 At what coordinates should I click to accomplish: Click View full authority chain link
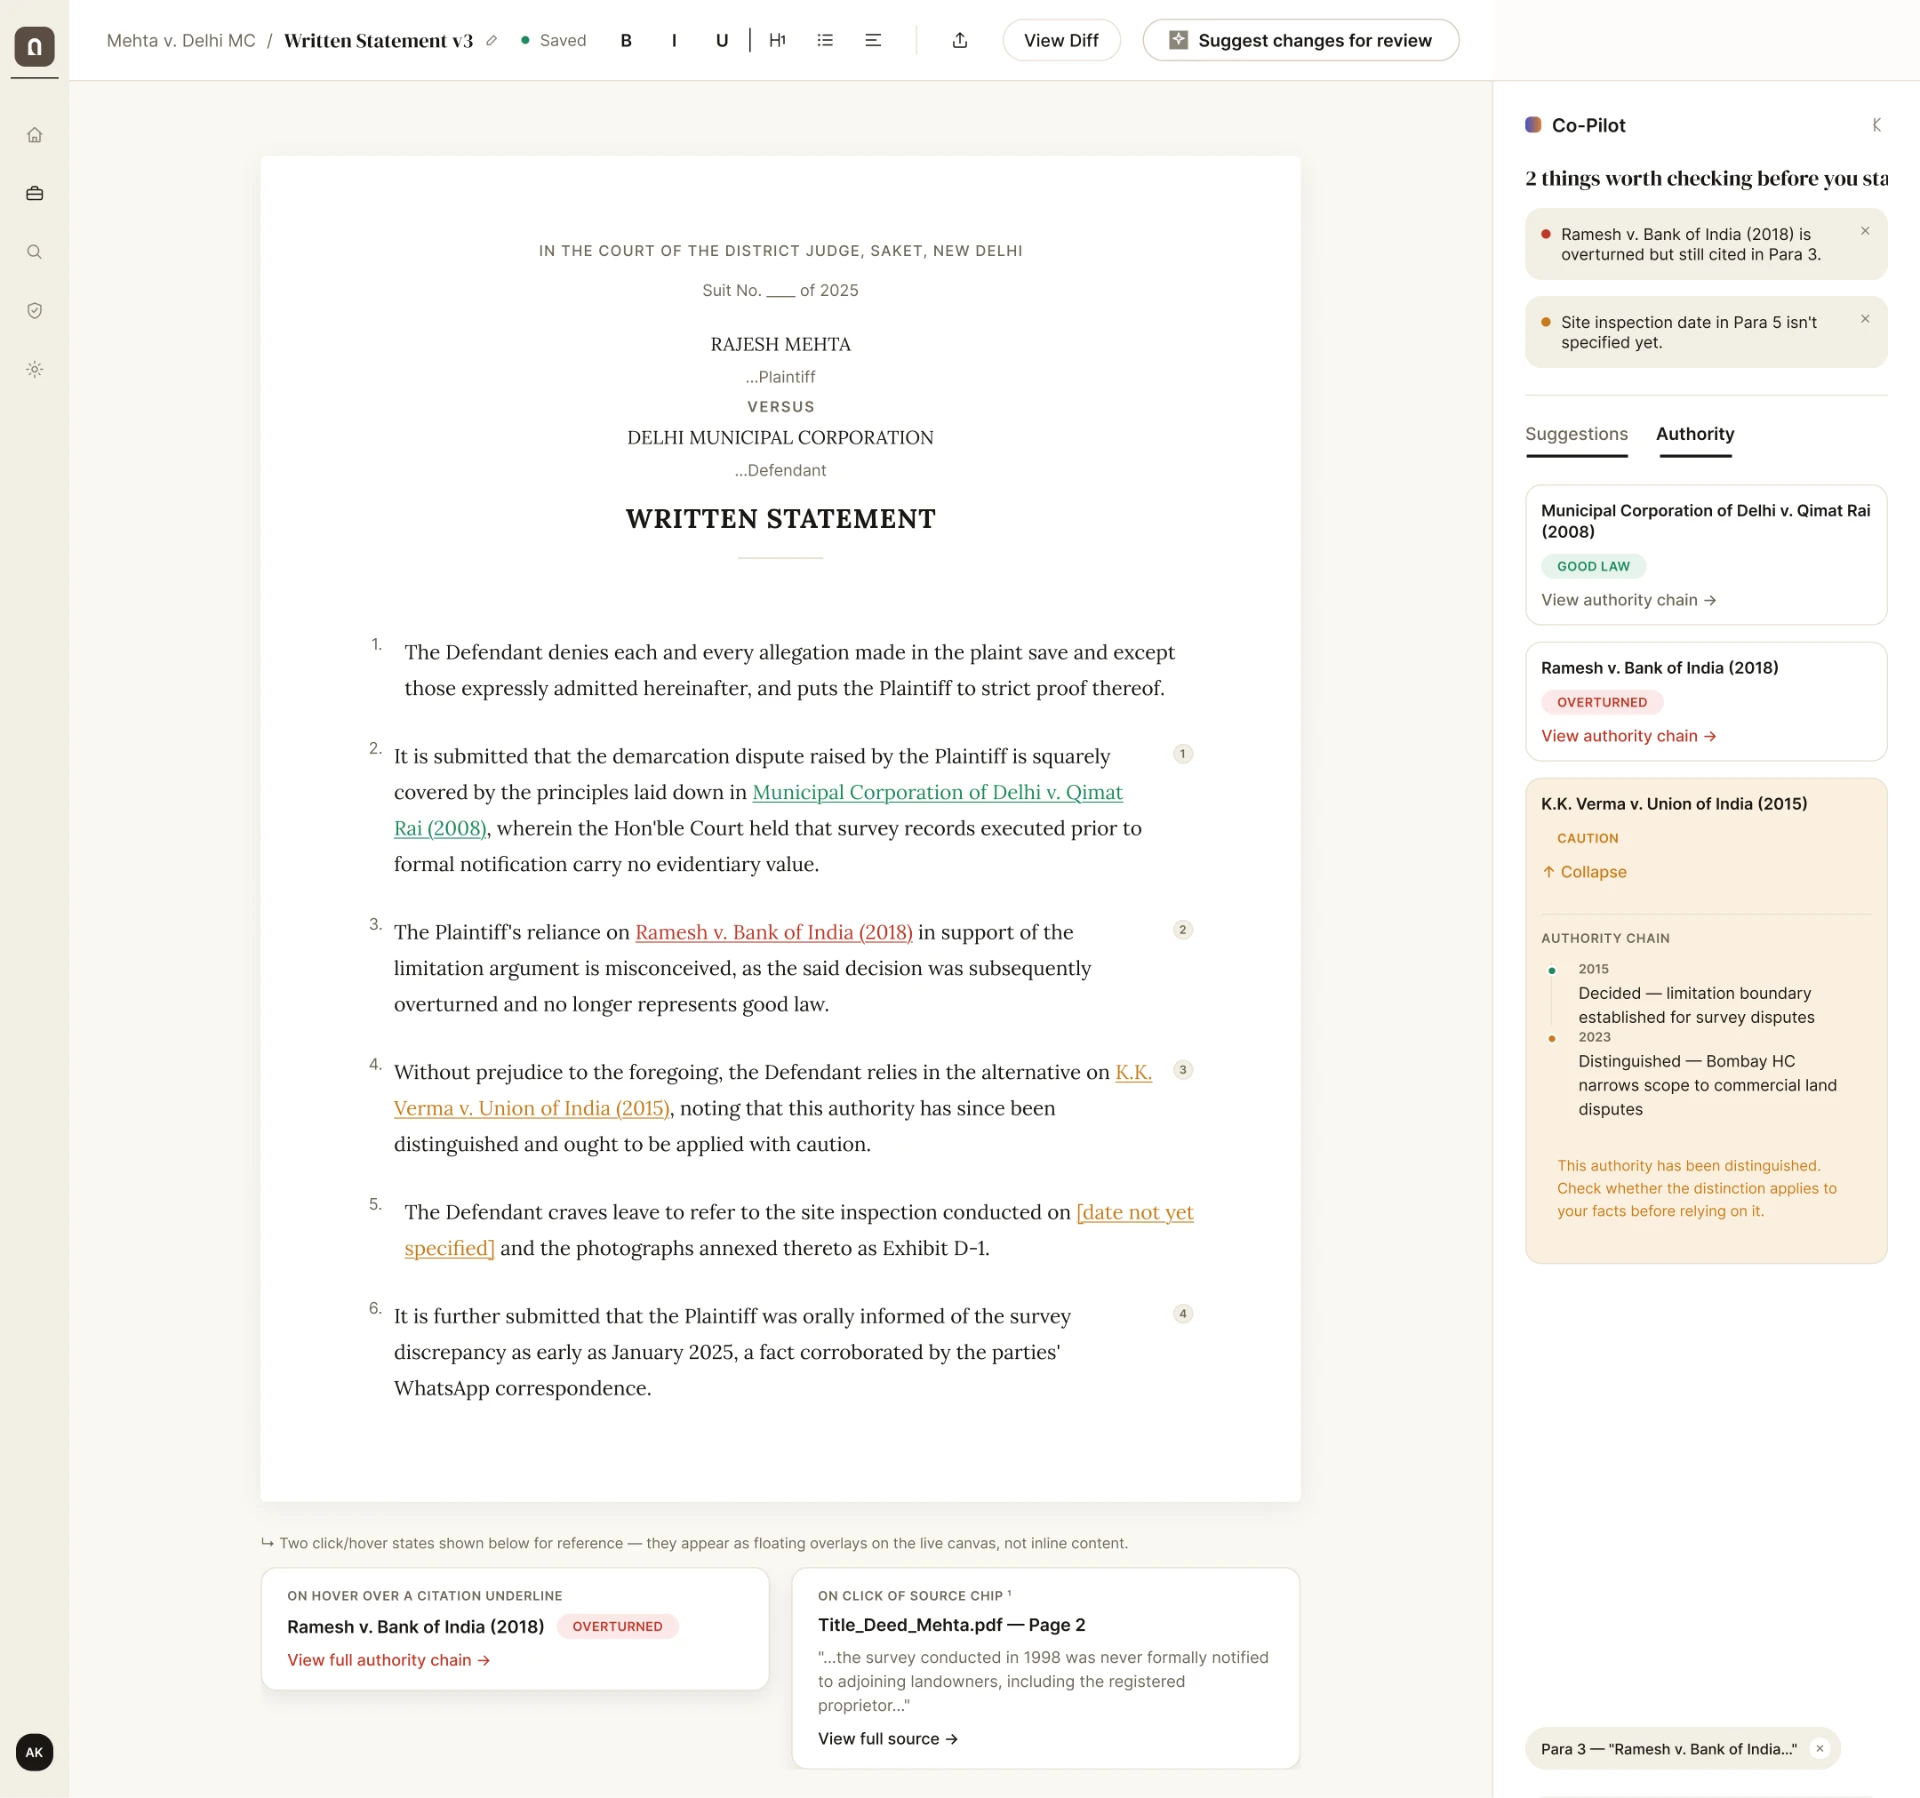[x=388, y=1660]
